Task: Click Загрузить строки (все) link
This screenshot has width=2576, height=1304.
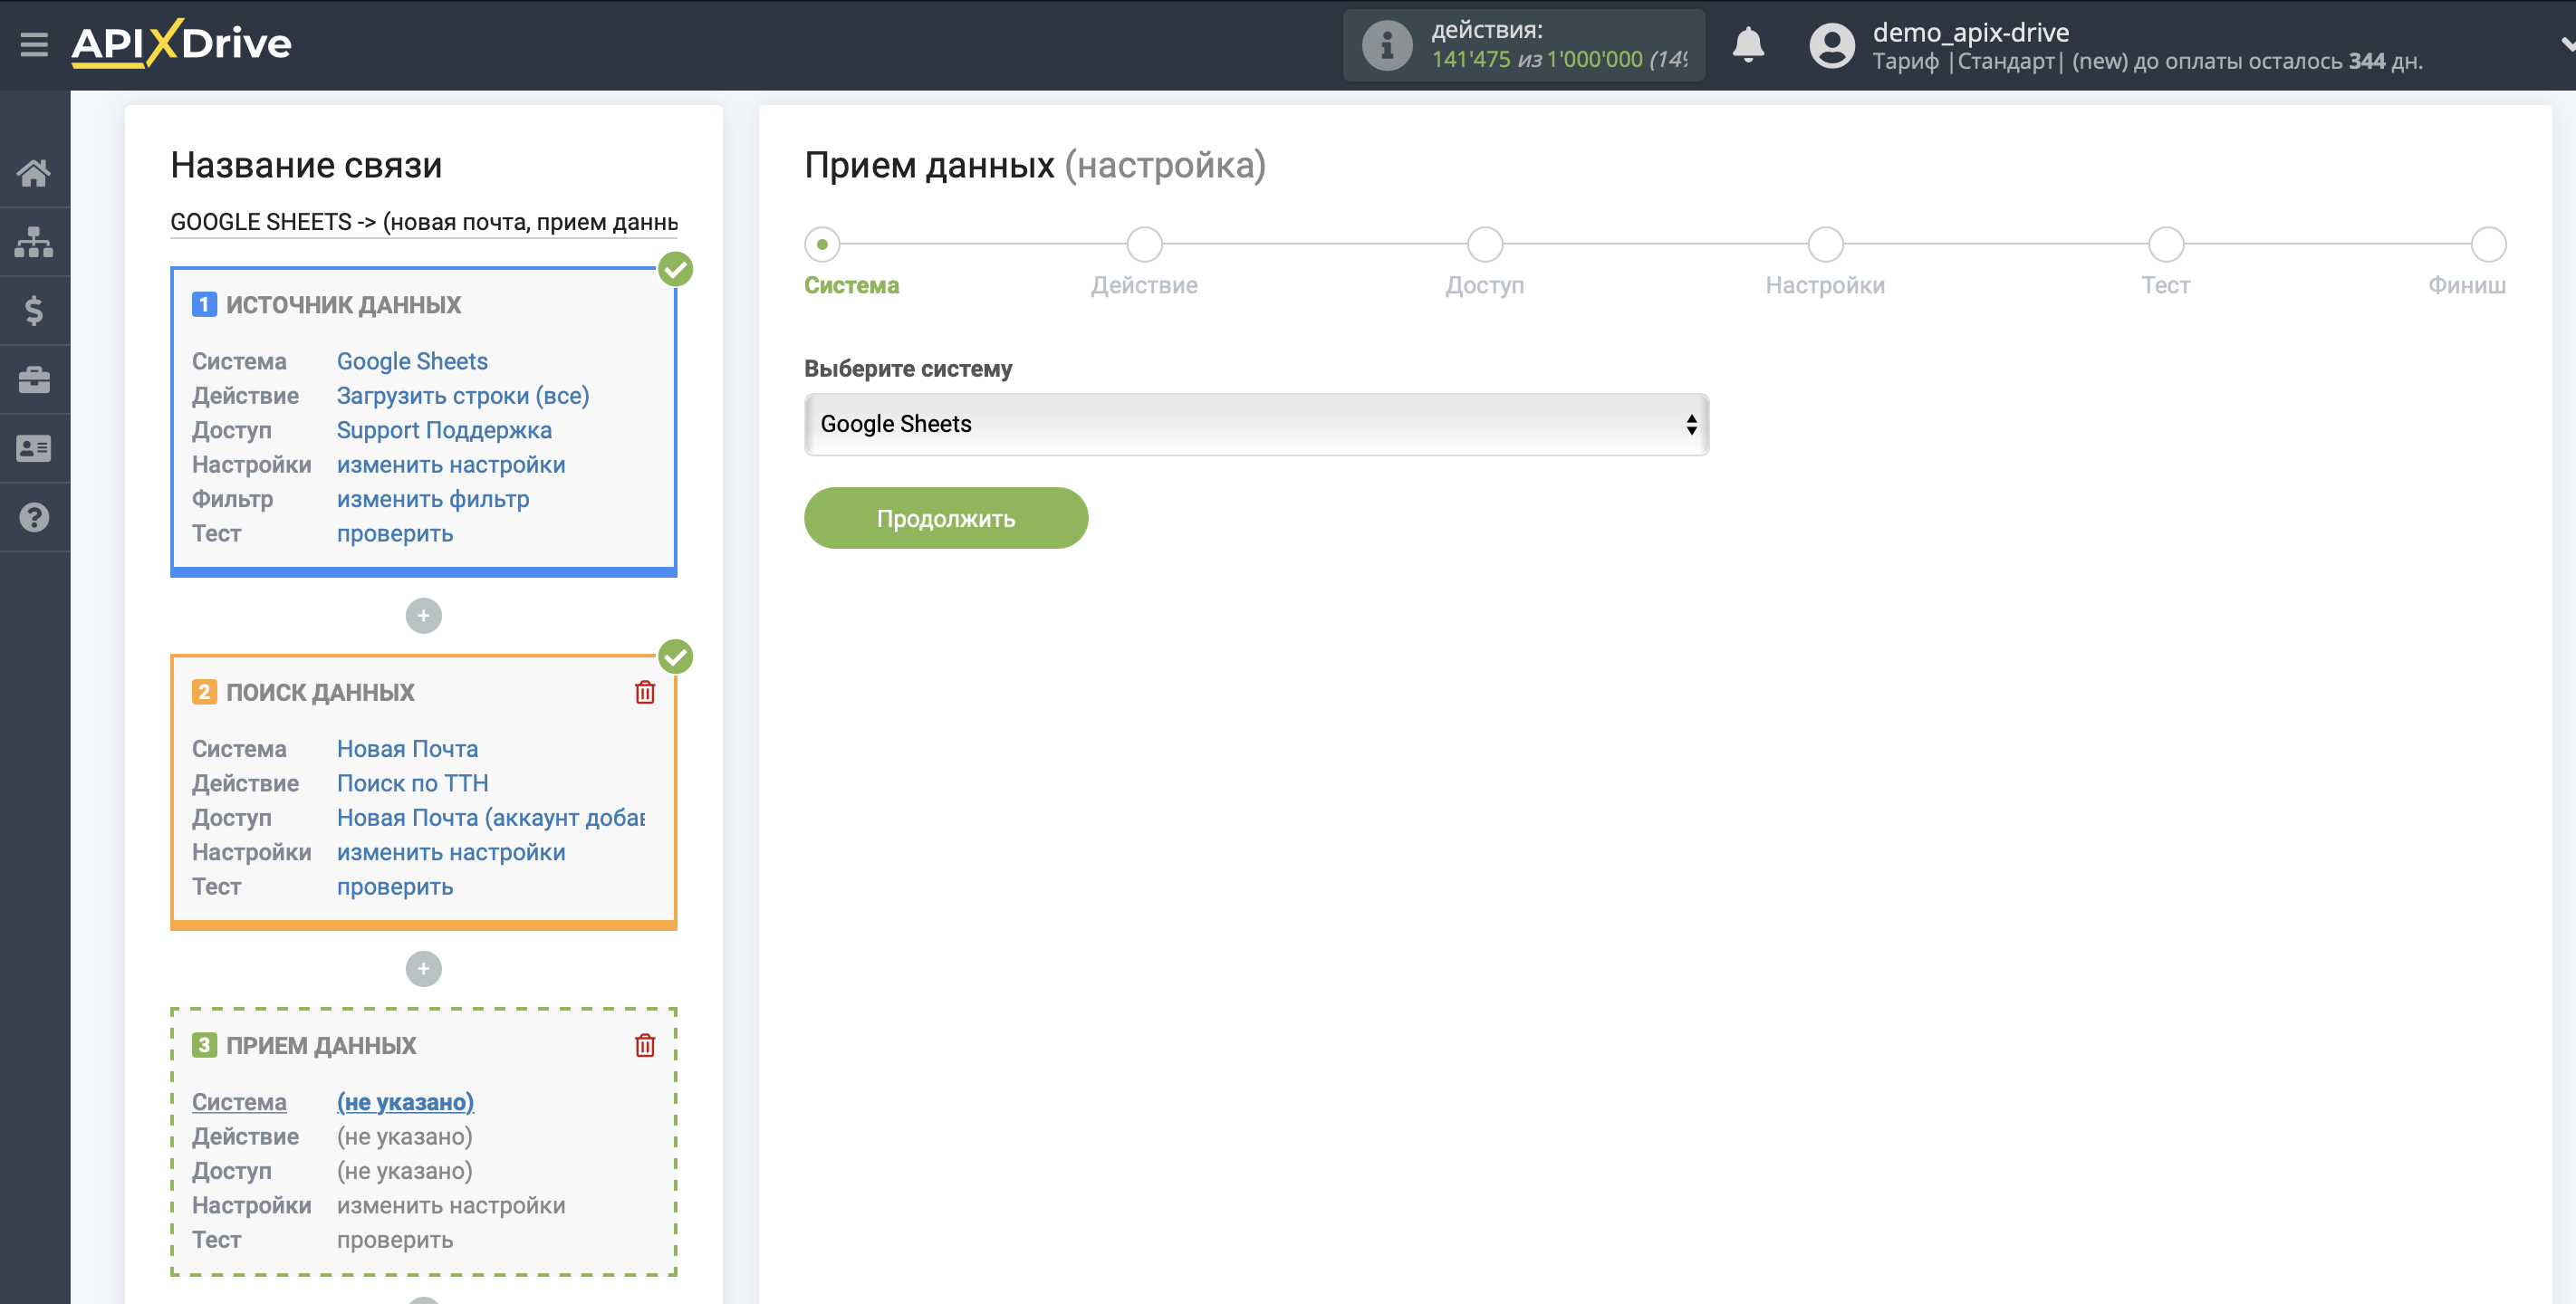Action: tap(463, 396)
